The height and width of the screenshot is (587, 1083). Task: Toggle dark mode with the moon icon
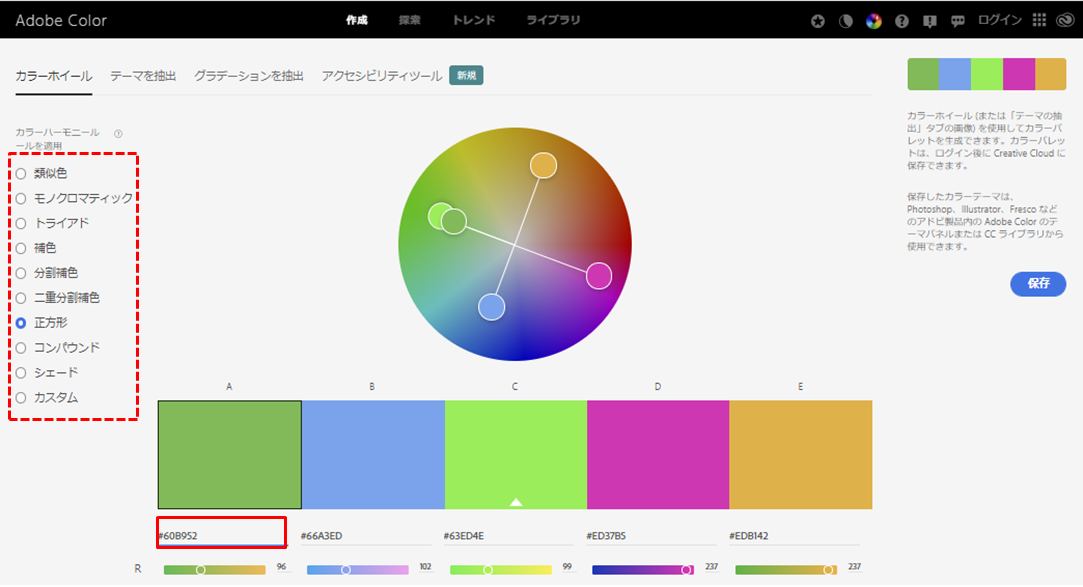point(845,21)
